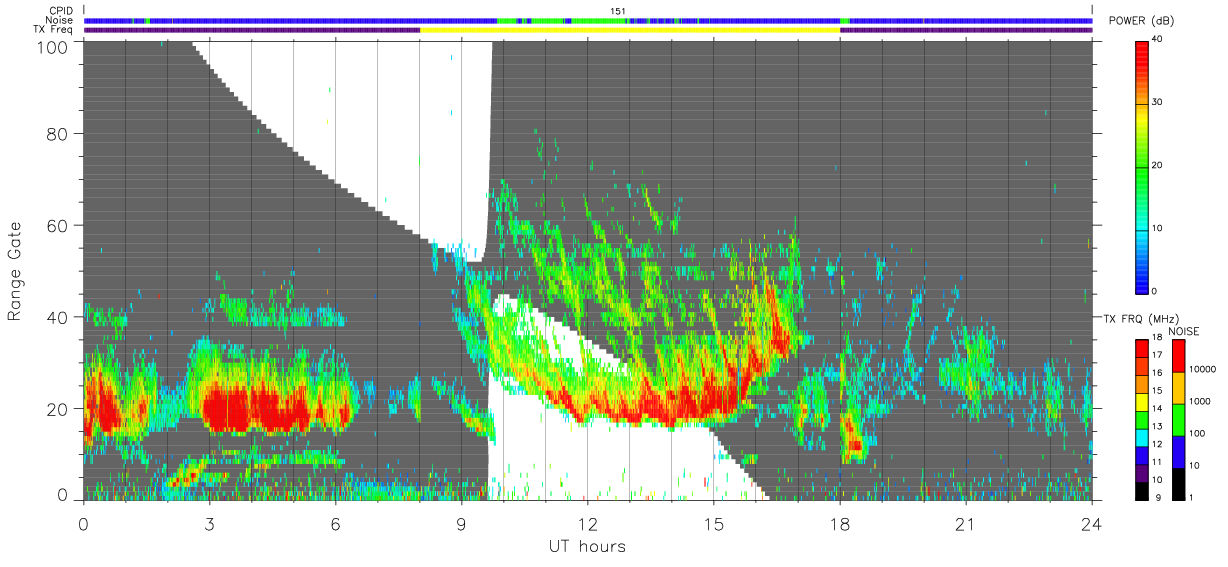1228x567 pixels.
Task: Click x-axis tick label "9"
Action: (x=461, y=524)
